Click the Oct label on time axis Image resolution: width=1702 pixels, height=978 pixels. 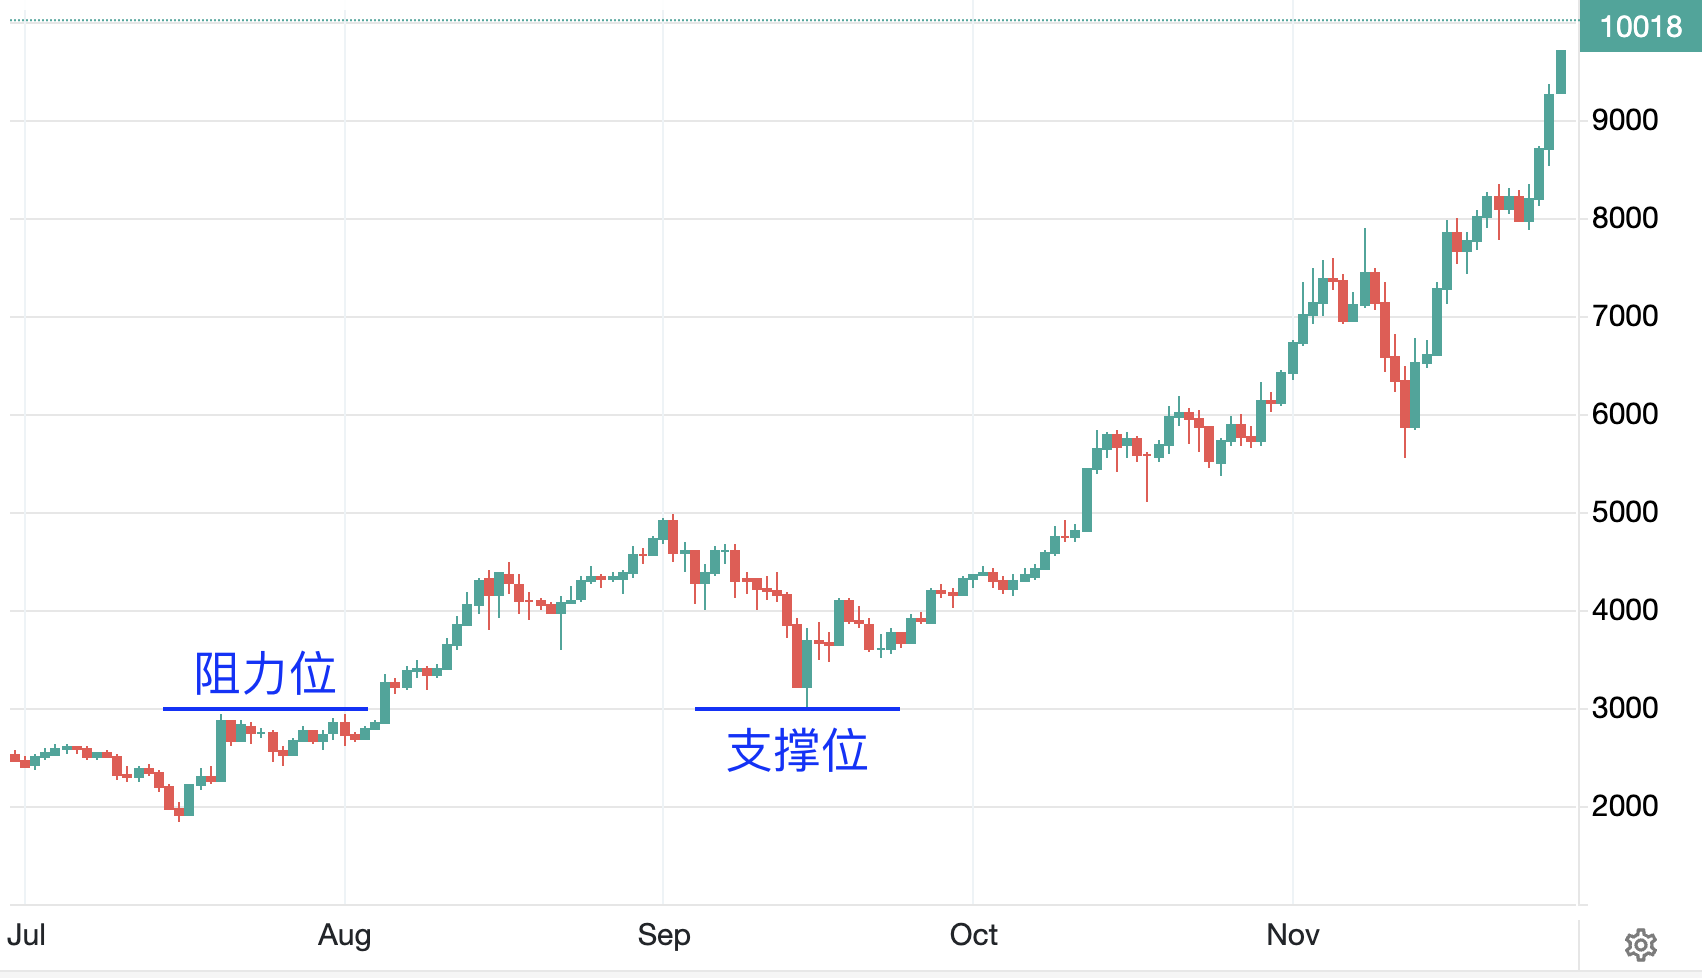click(x=974, y=935)
